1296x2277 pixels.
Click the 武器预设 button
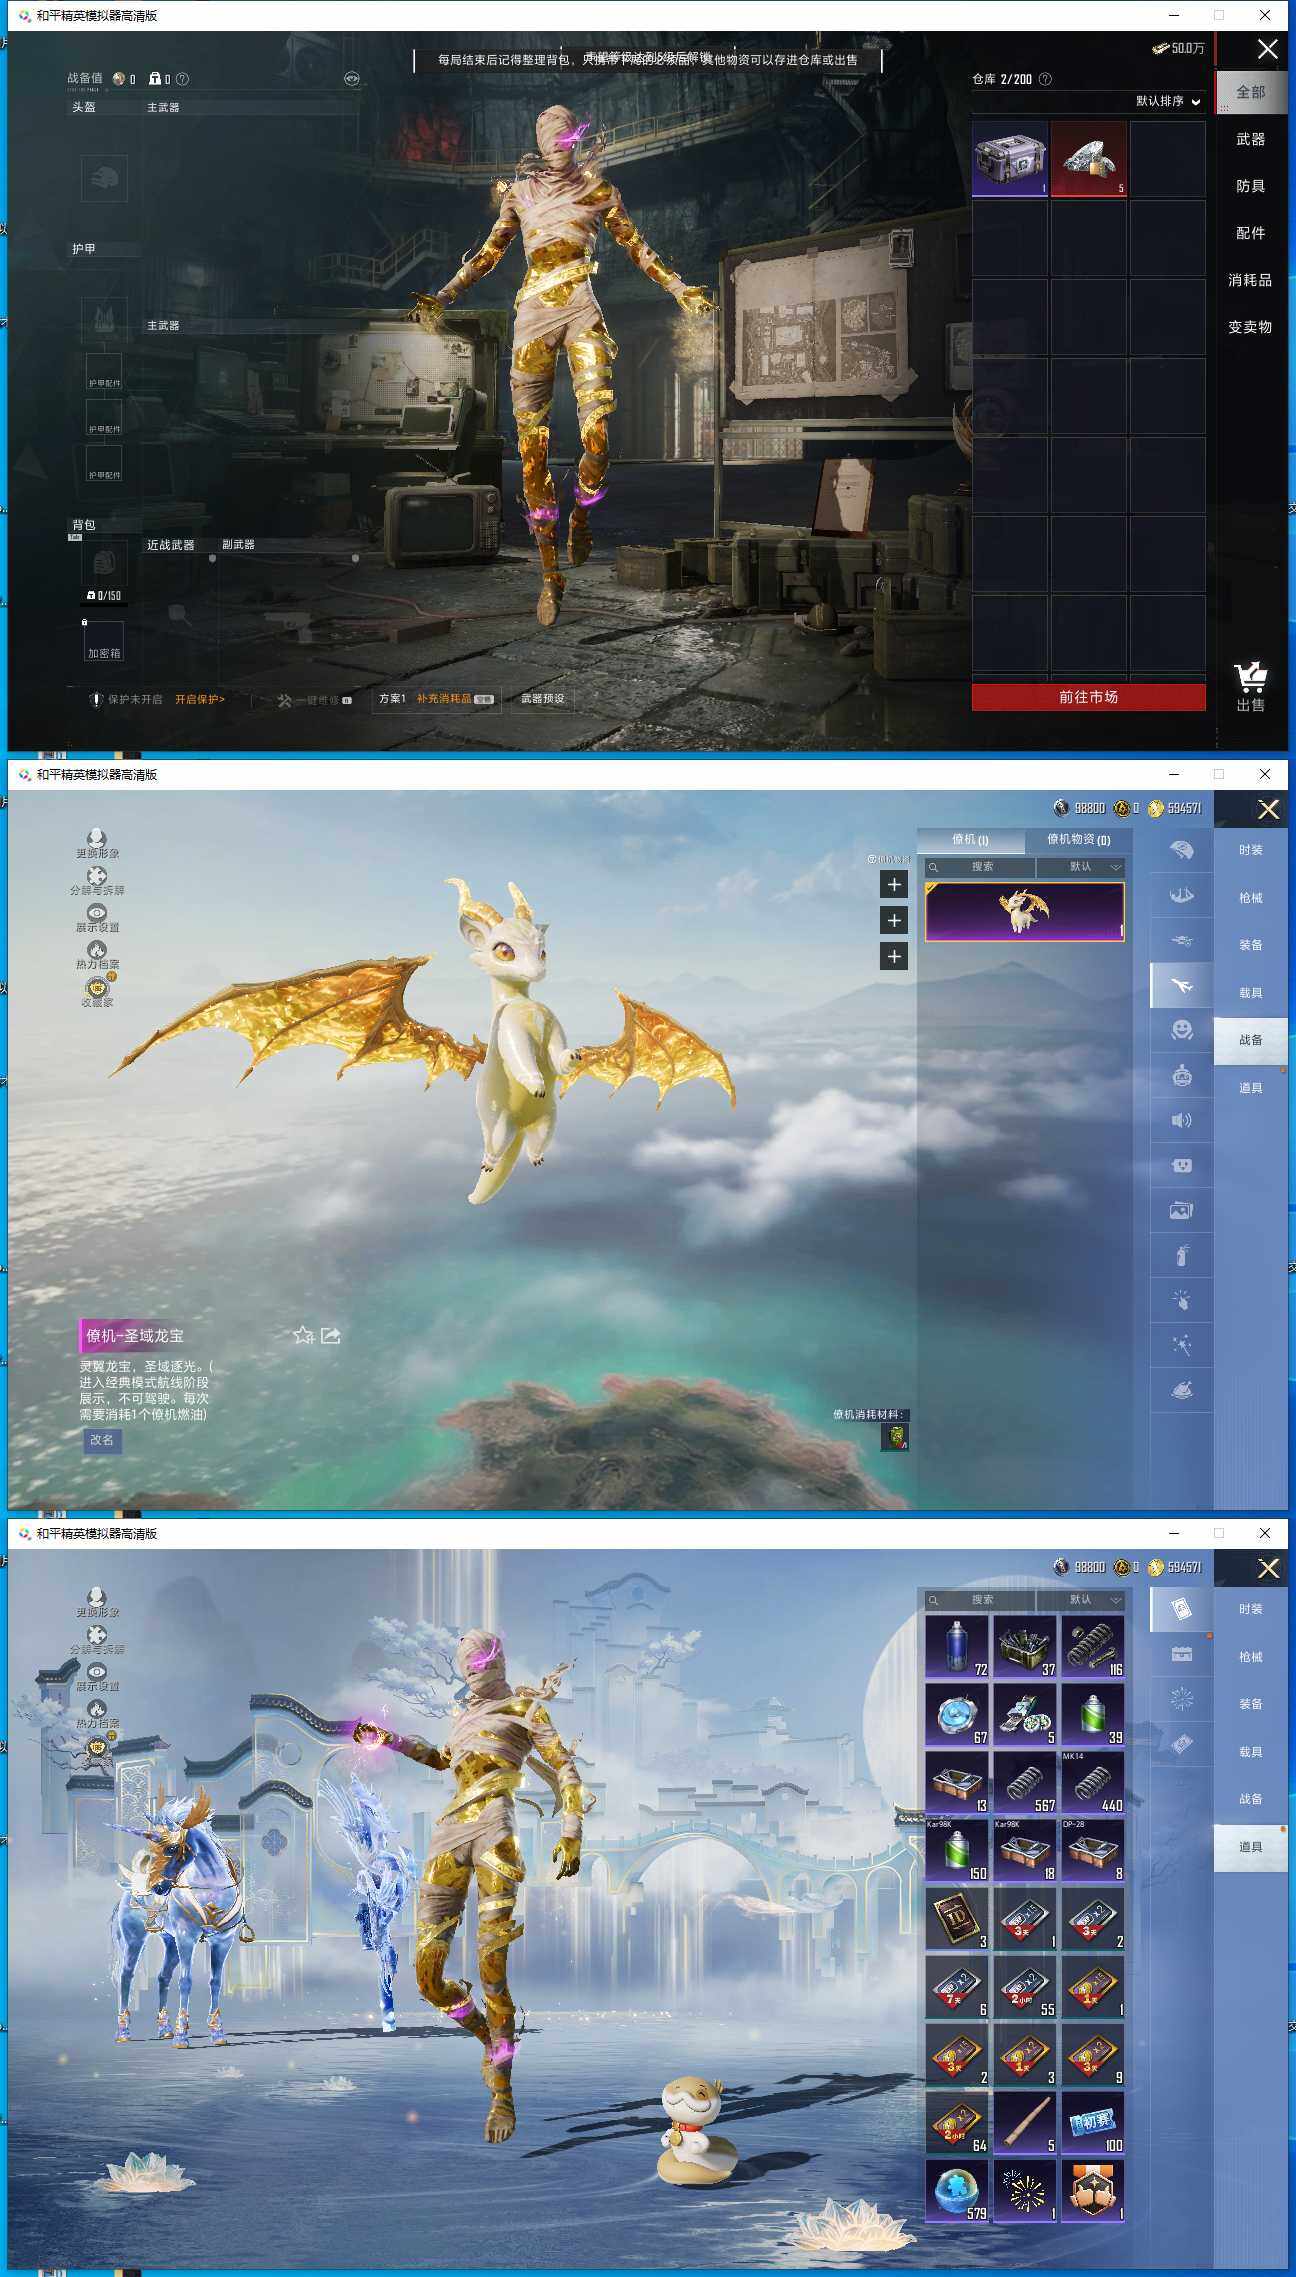click(542, 699)
